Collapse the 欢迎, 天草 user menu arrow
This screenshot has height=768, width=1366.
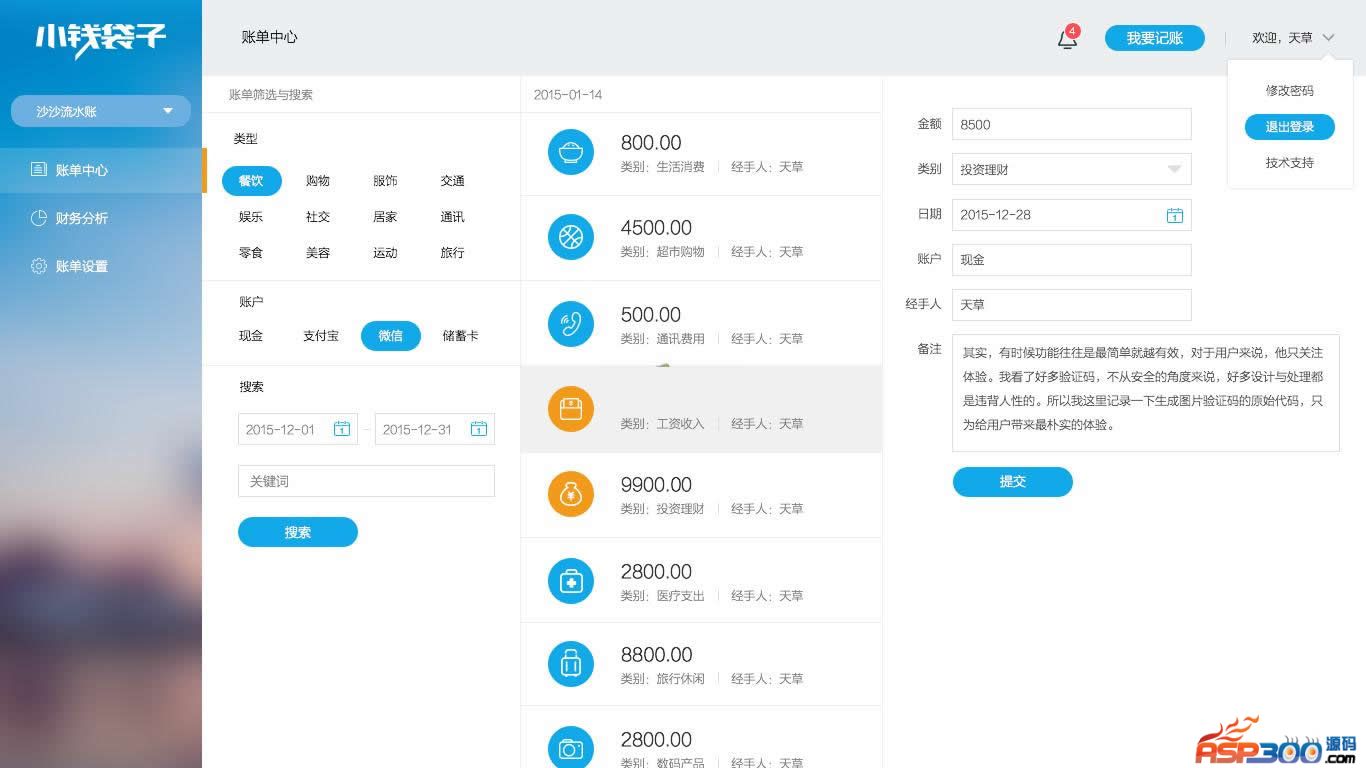point(1328,38)
